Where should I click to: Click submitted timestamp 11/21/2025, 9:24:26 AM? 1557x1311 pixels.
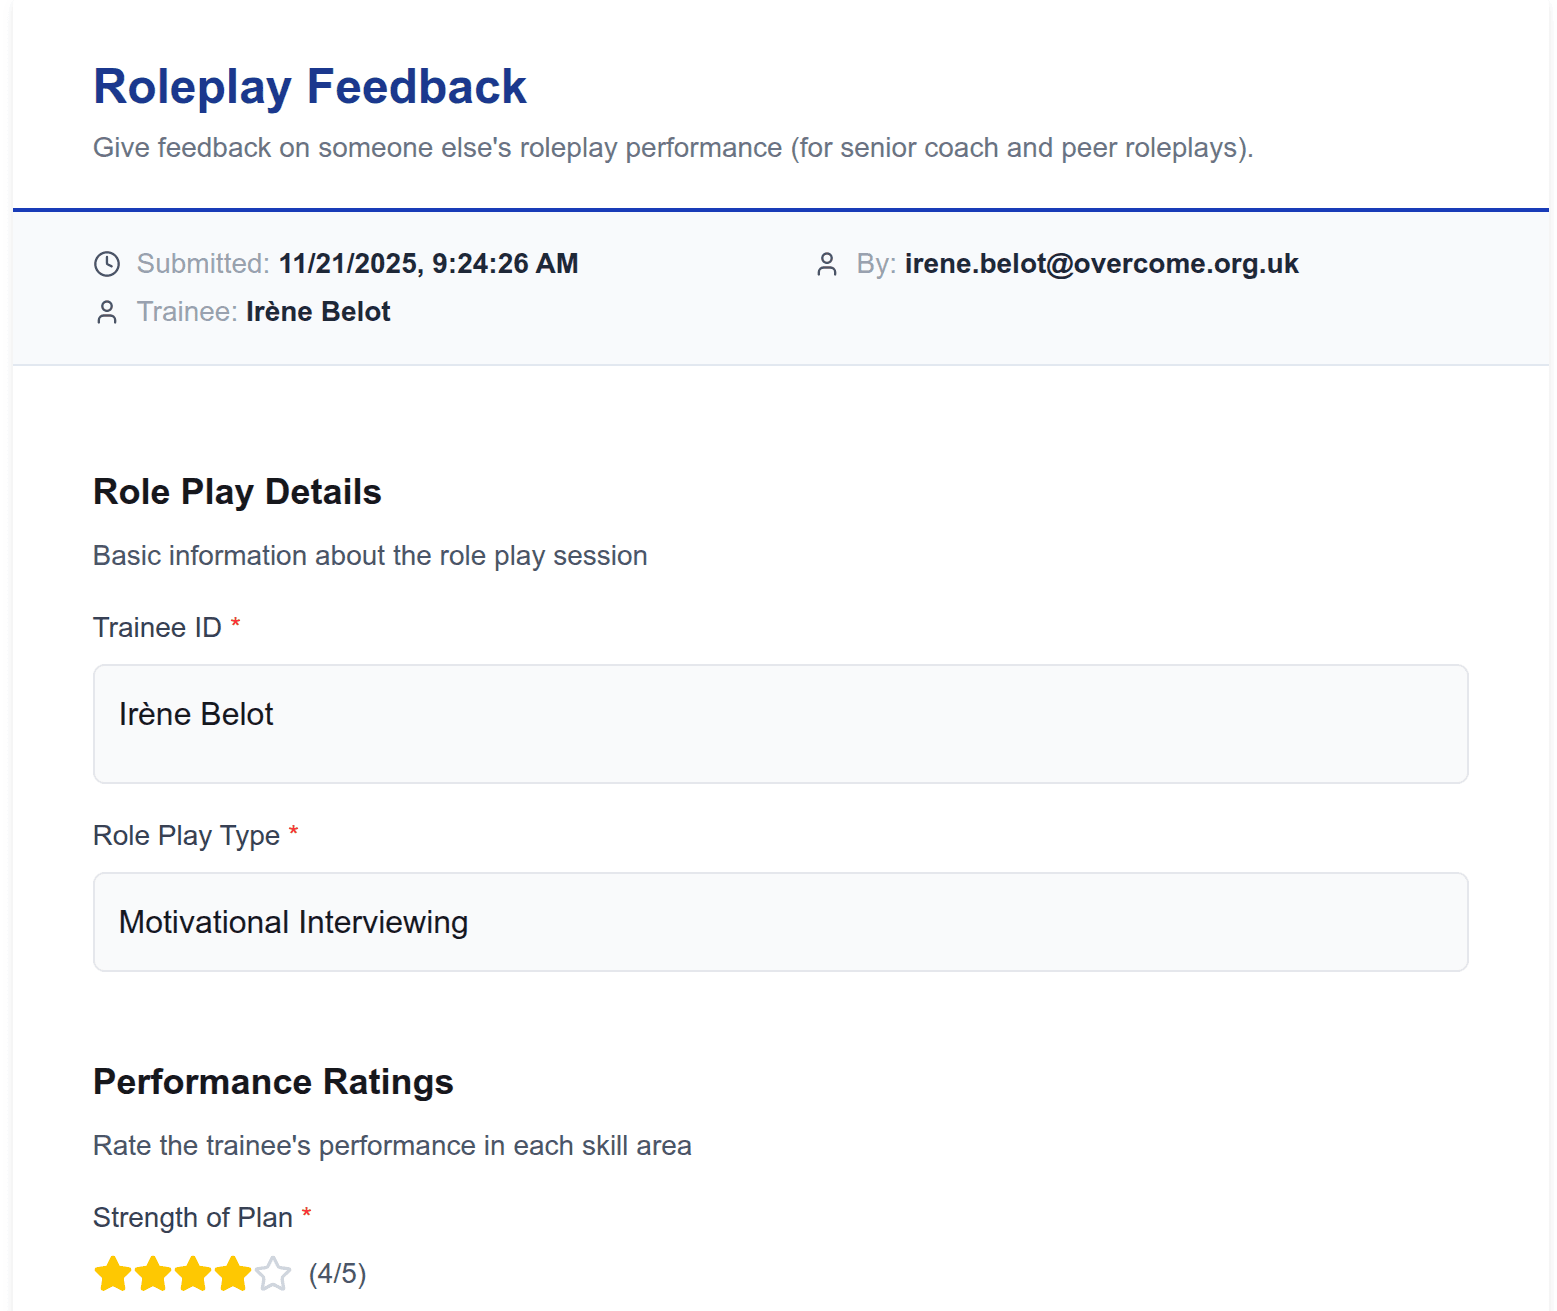coord(428,264)
